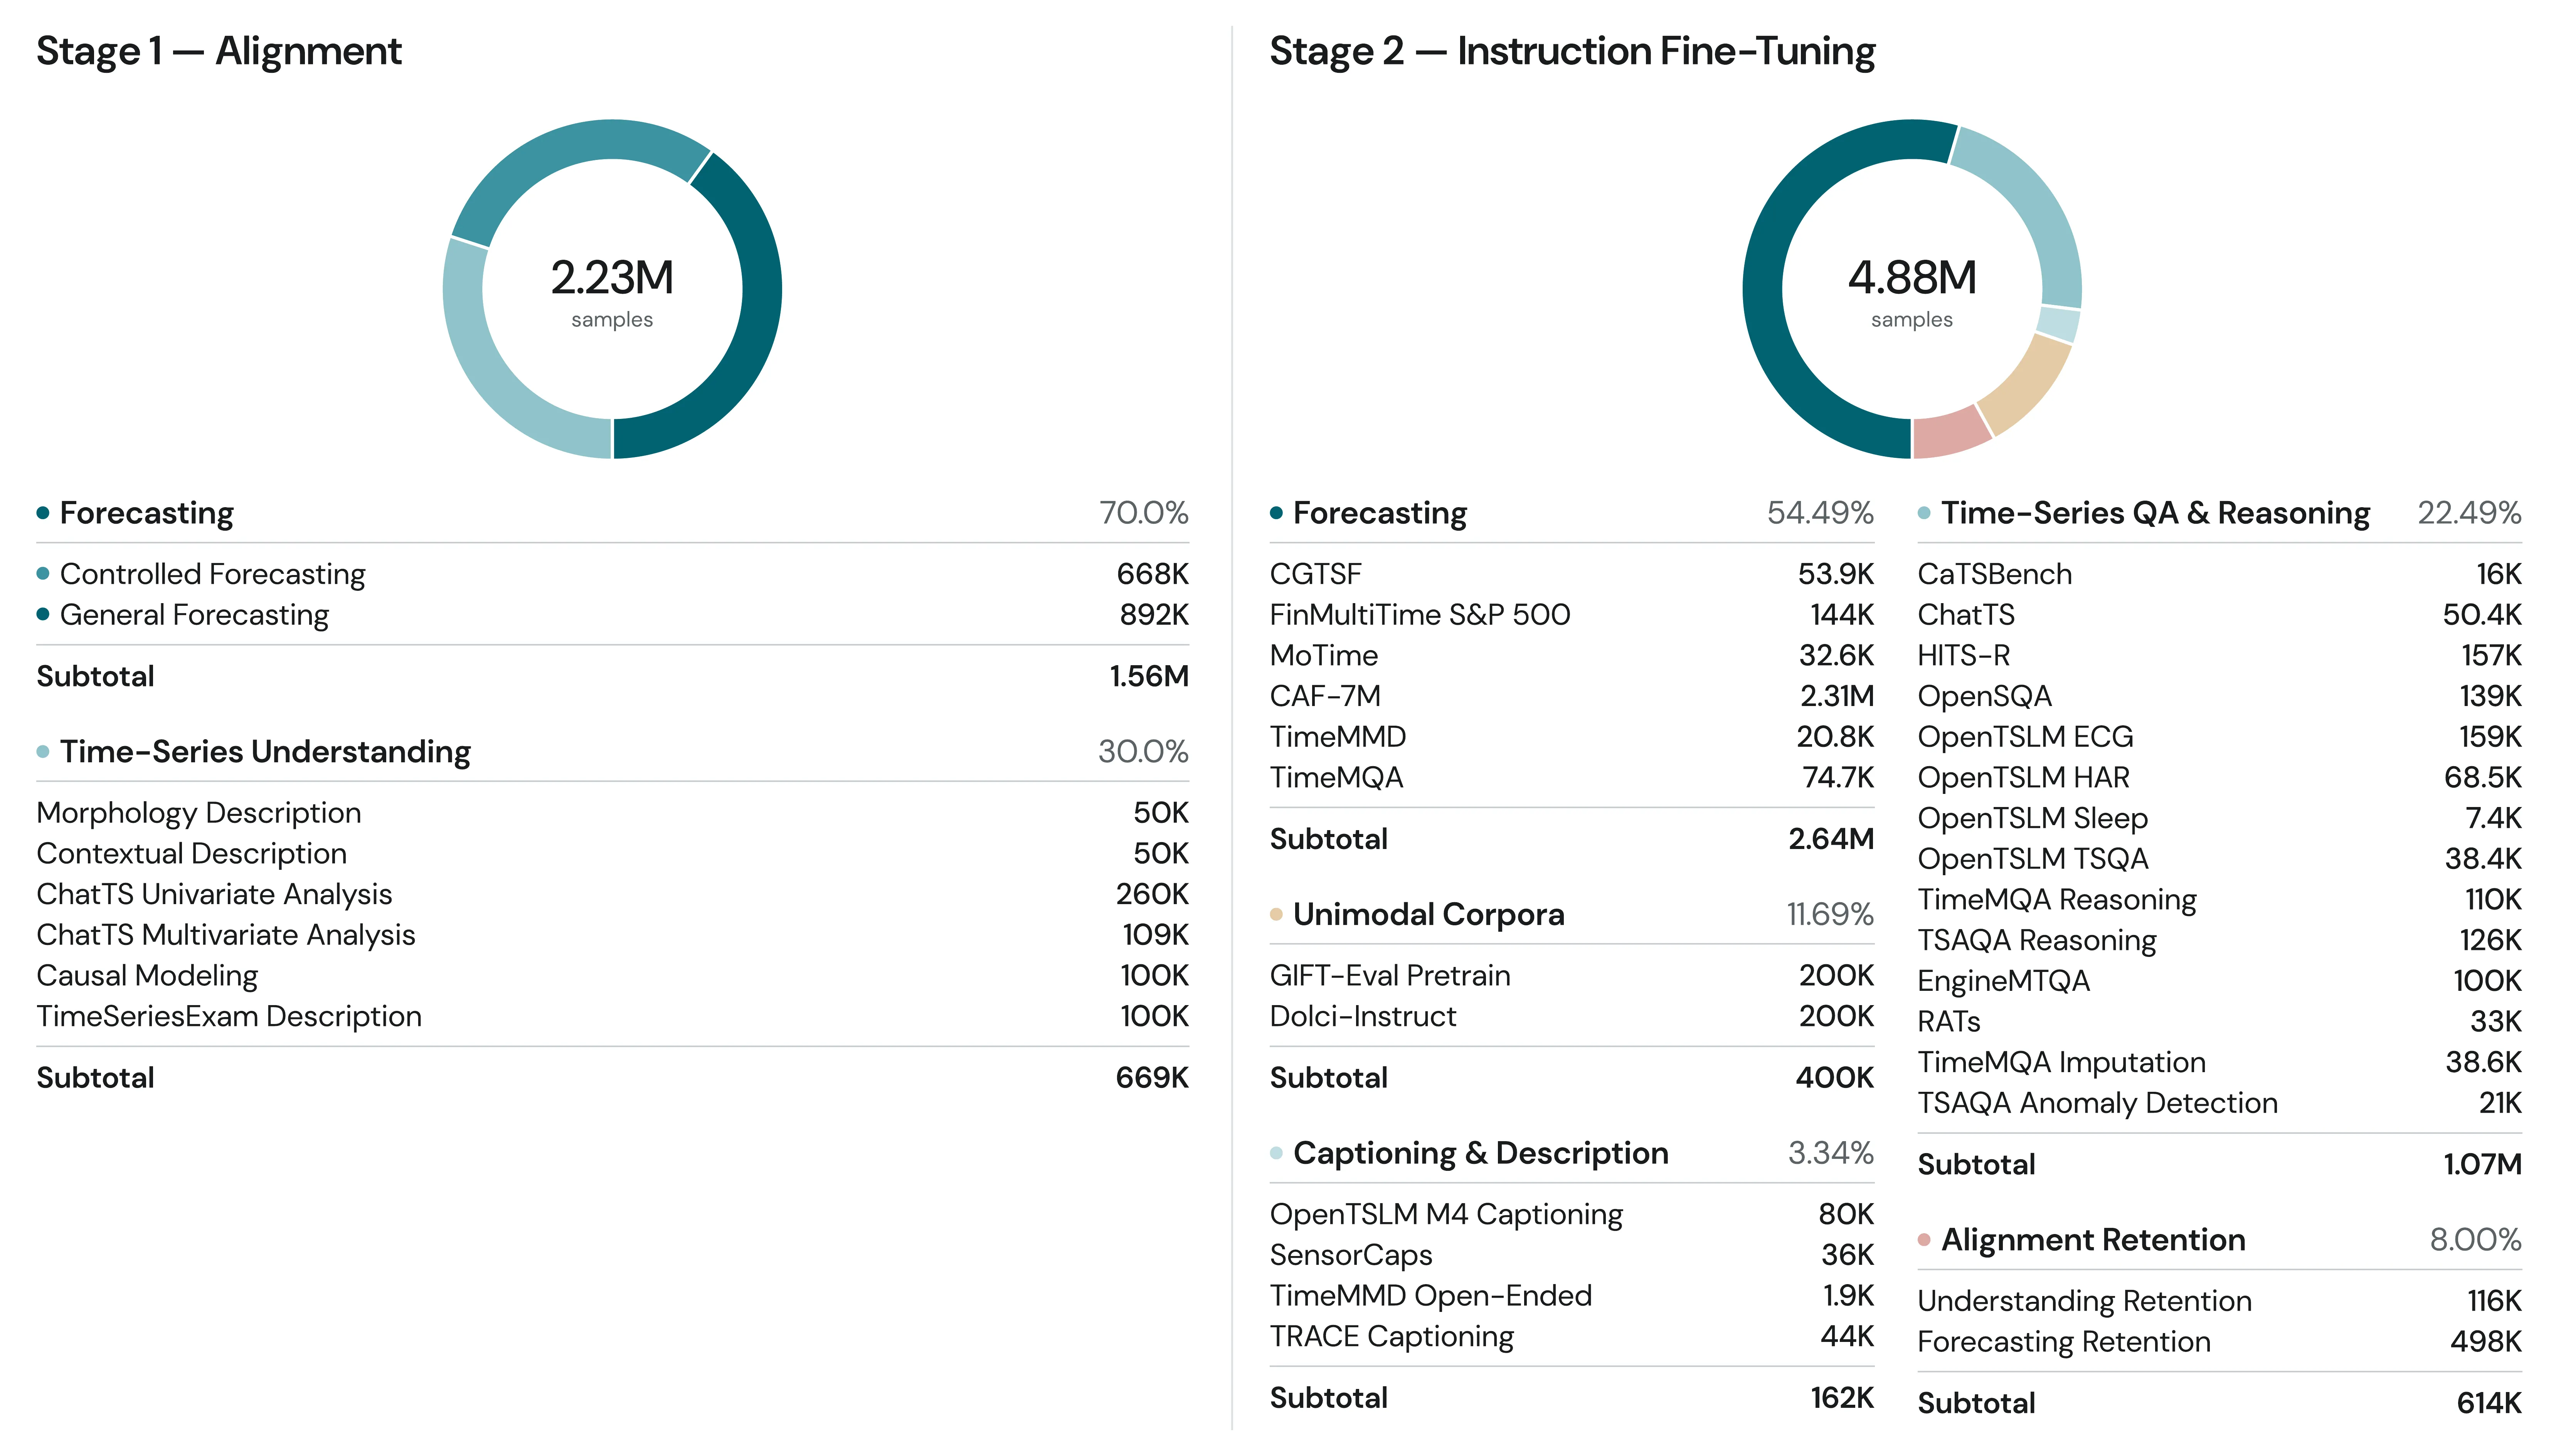Click the 'ChatTS Univariate Analysis' row
This screenshot has height=1456, width=2556.
(612, 894)
